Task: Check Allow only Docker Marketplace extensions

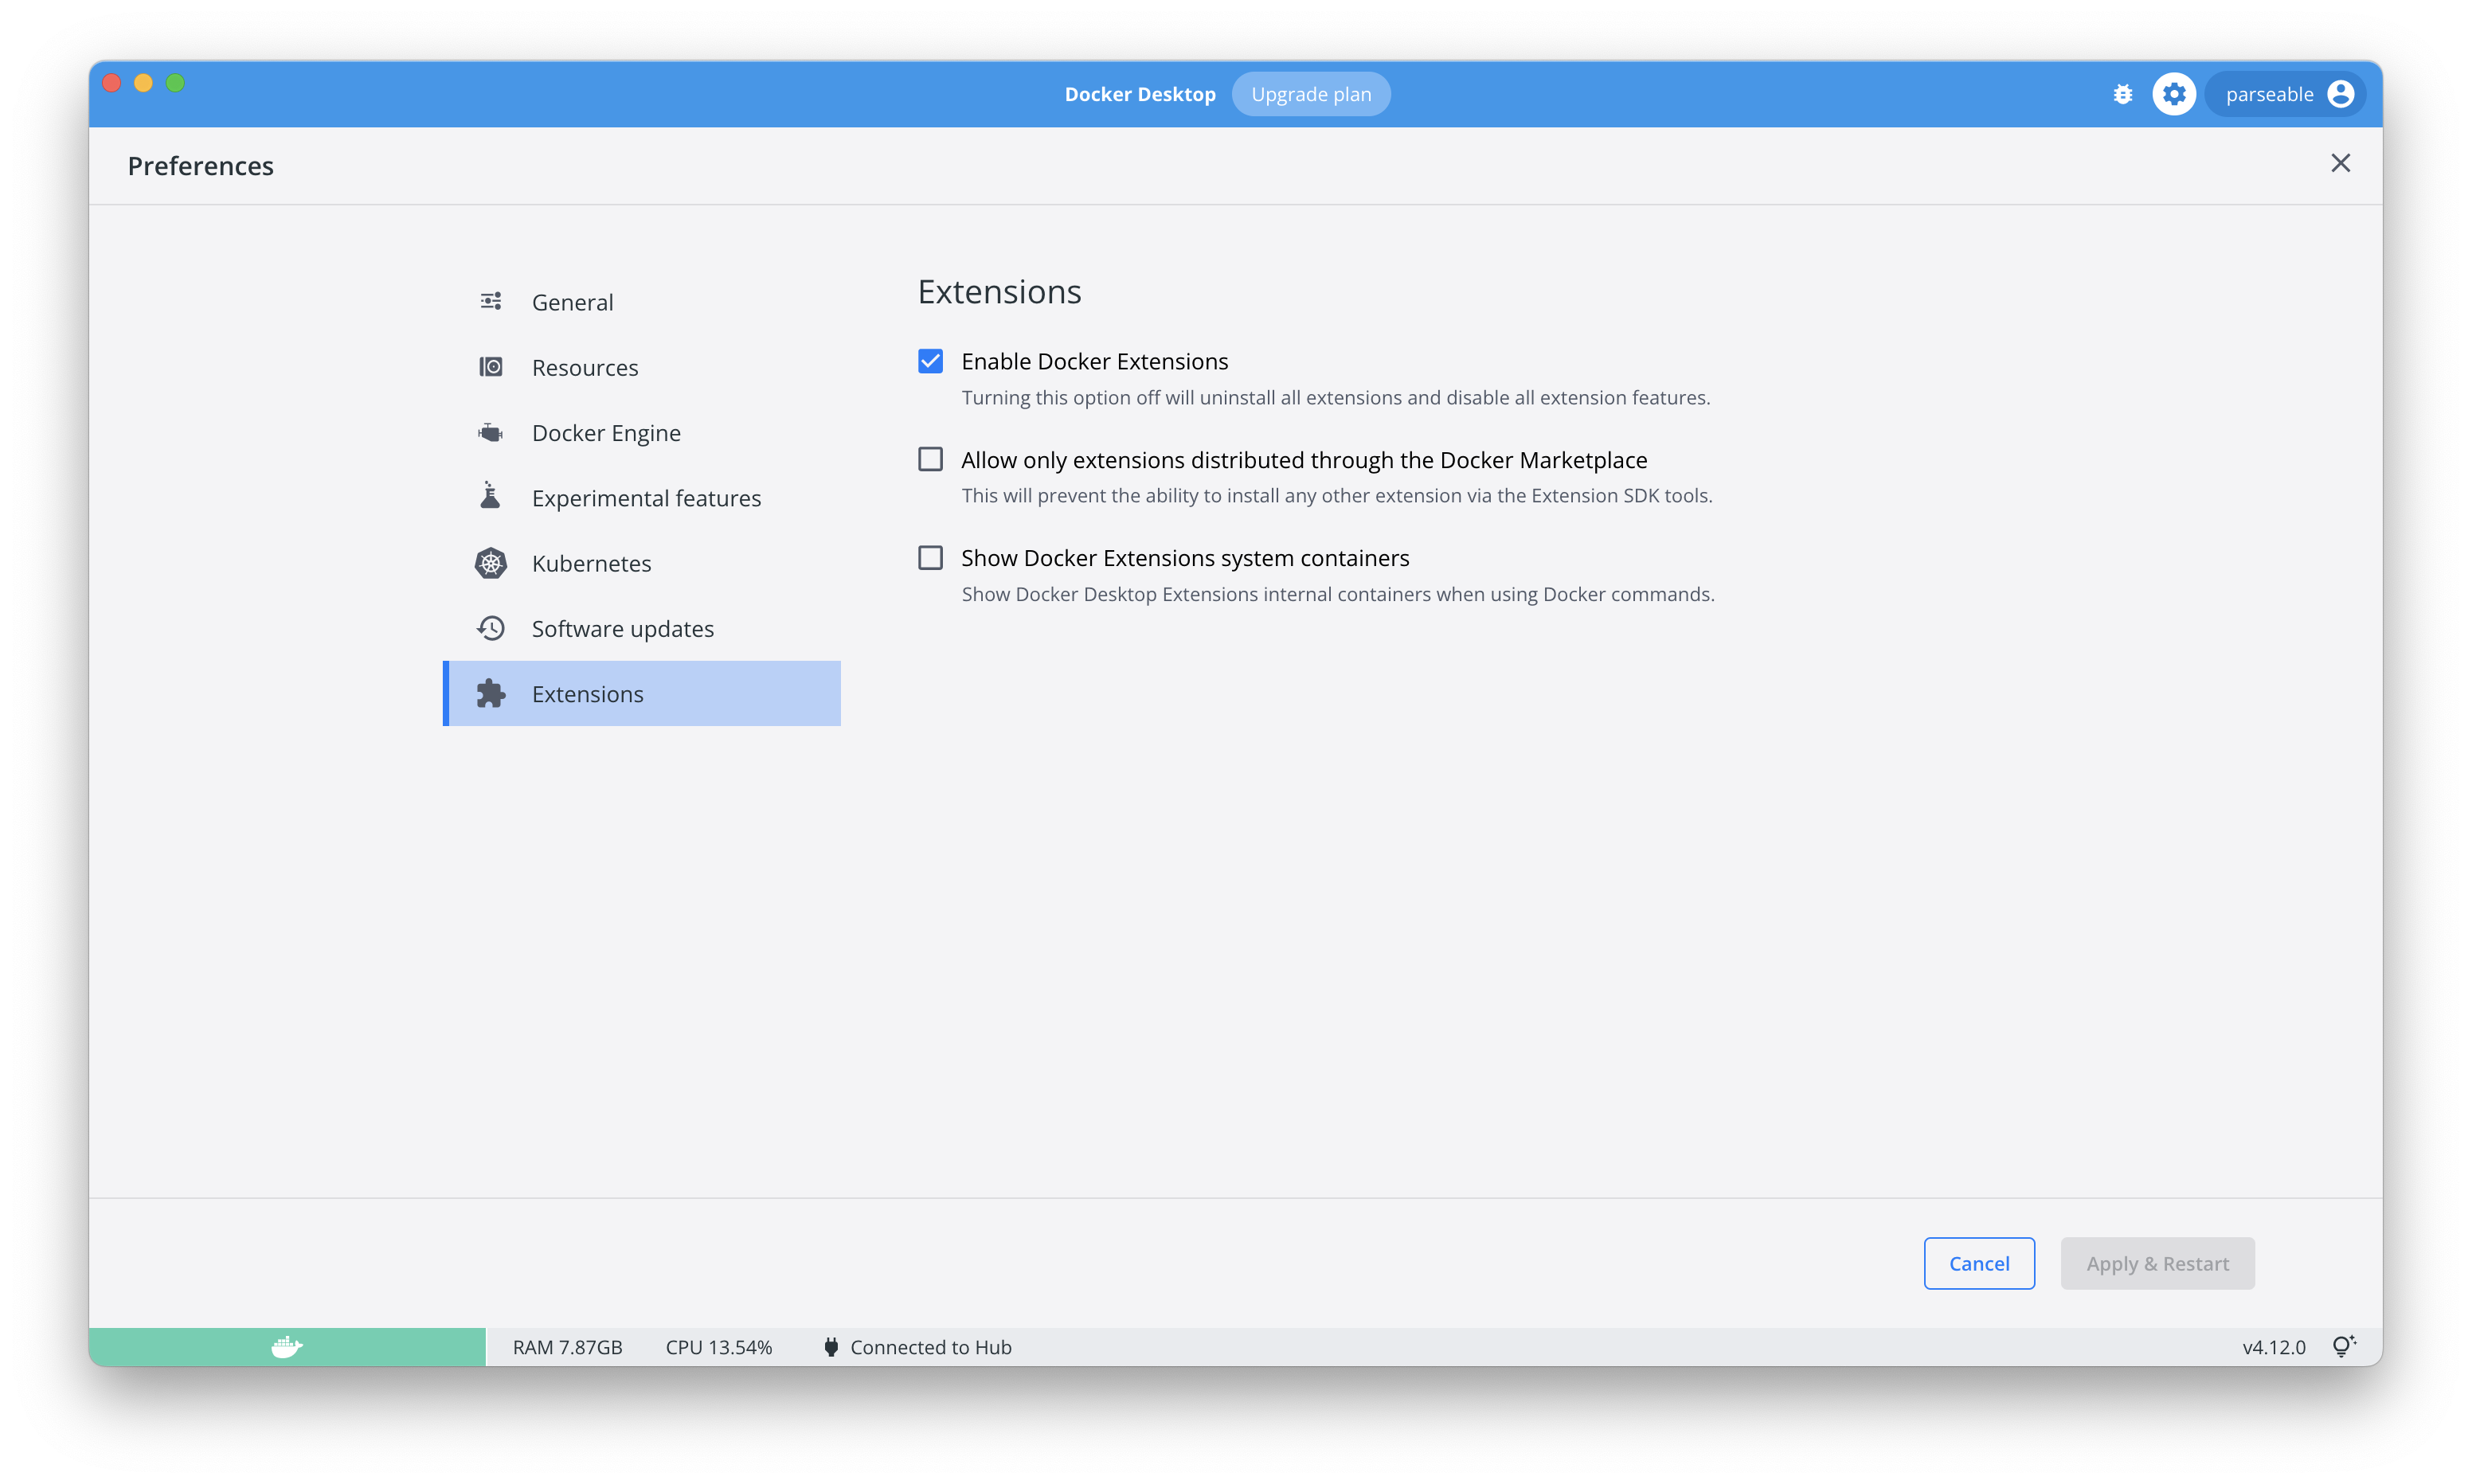Action: 930,459
